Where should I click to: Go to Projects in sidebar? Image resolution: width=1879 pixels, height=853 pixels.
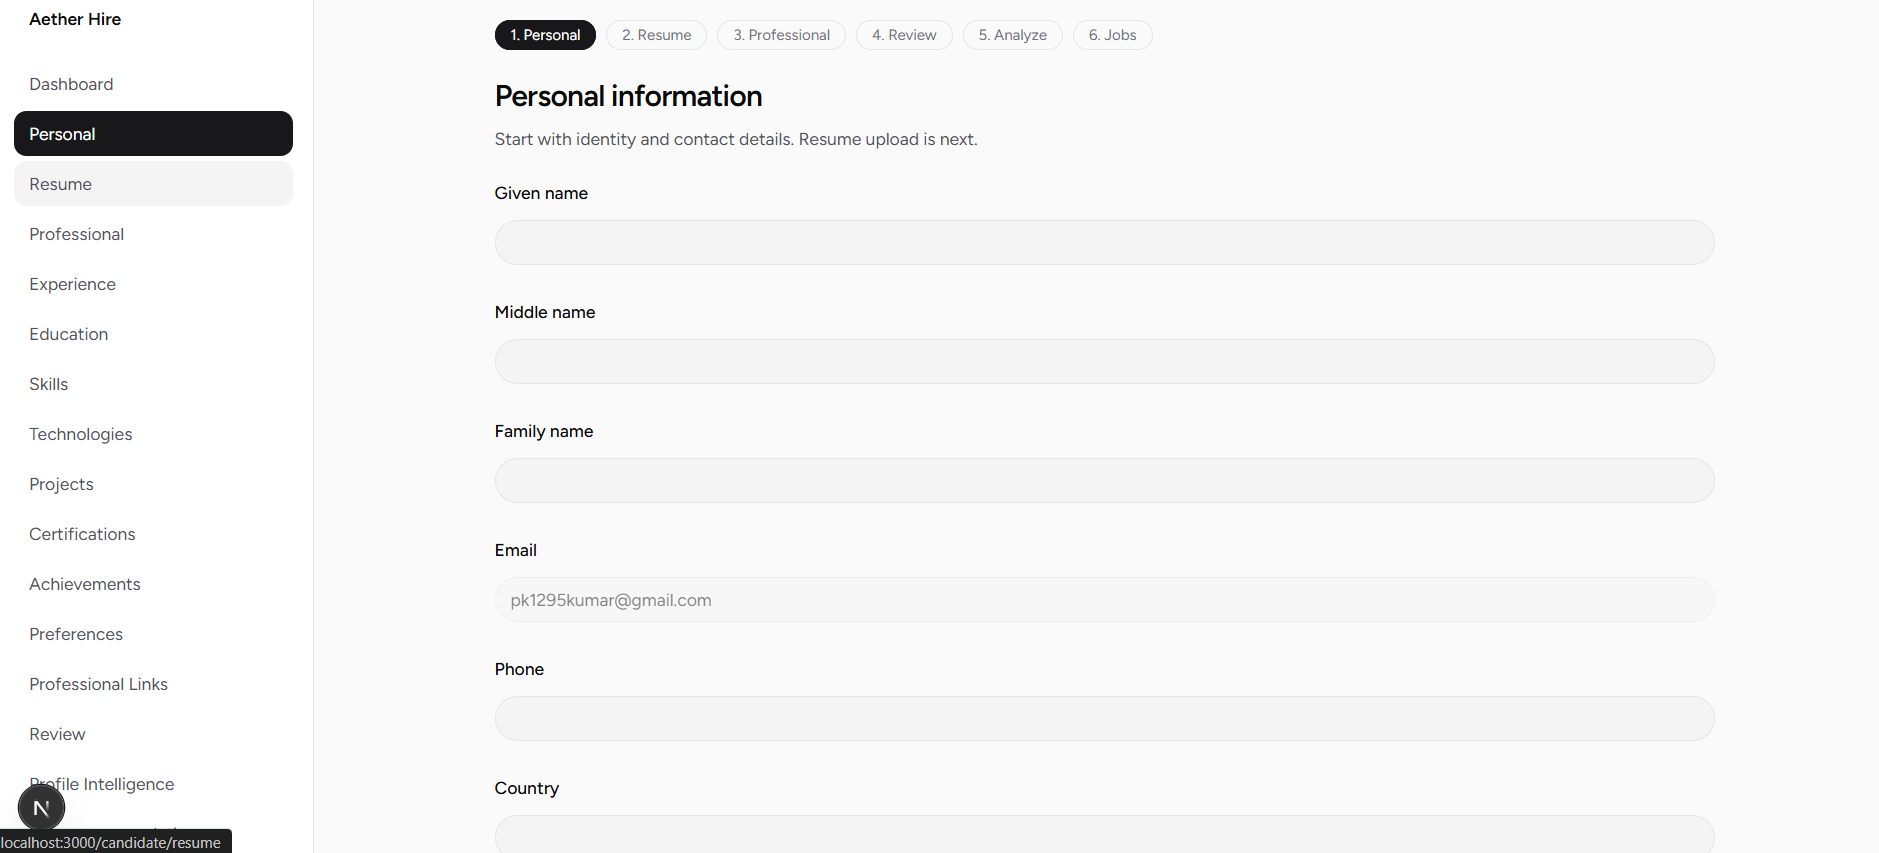coord(153,484)
